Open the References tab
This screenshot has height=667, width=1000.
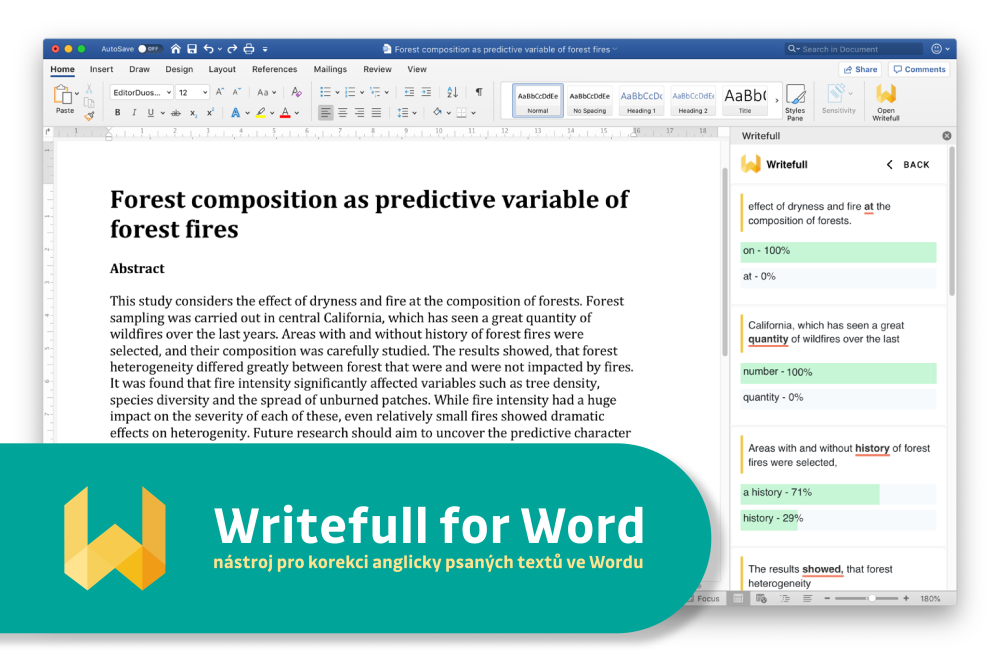coord(274,69)
